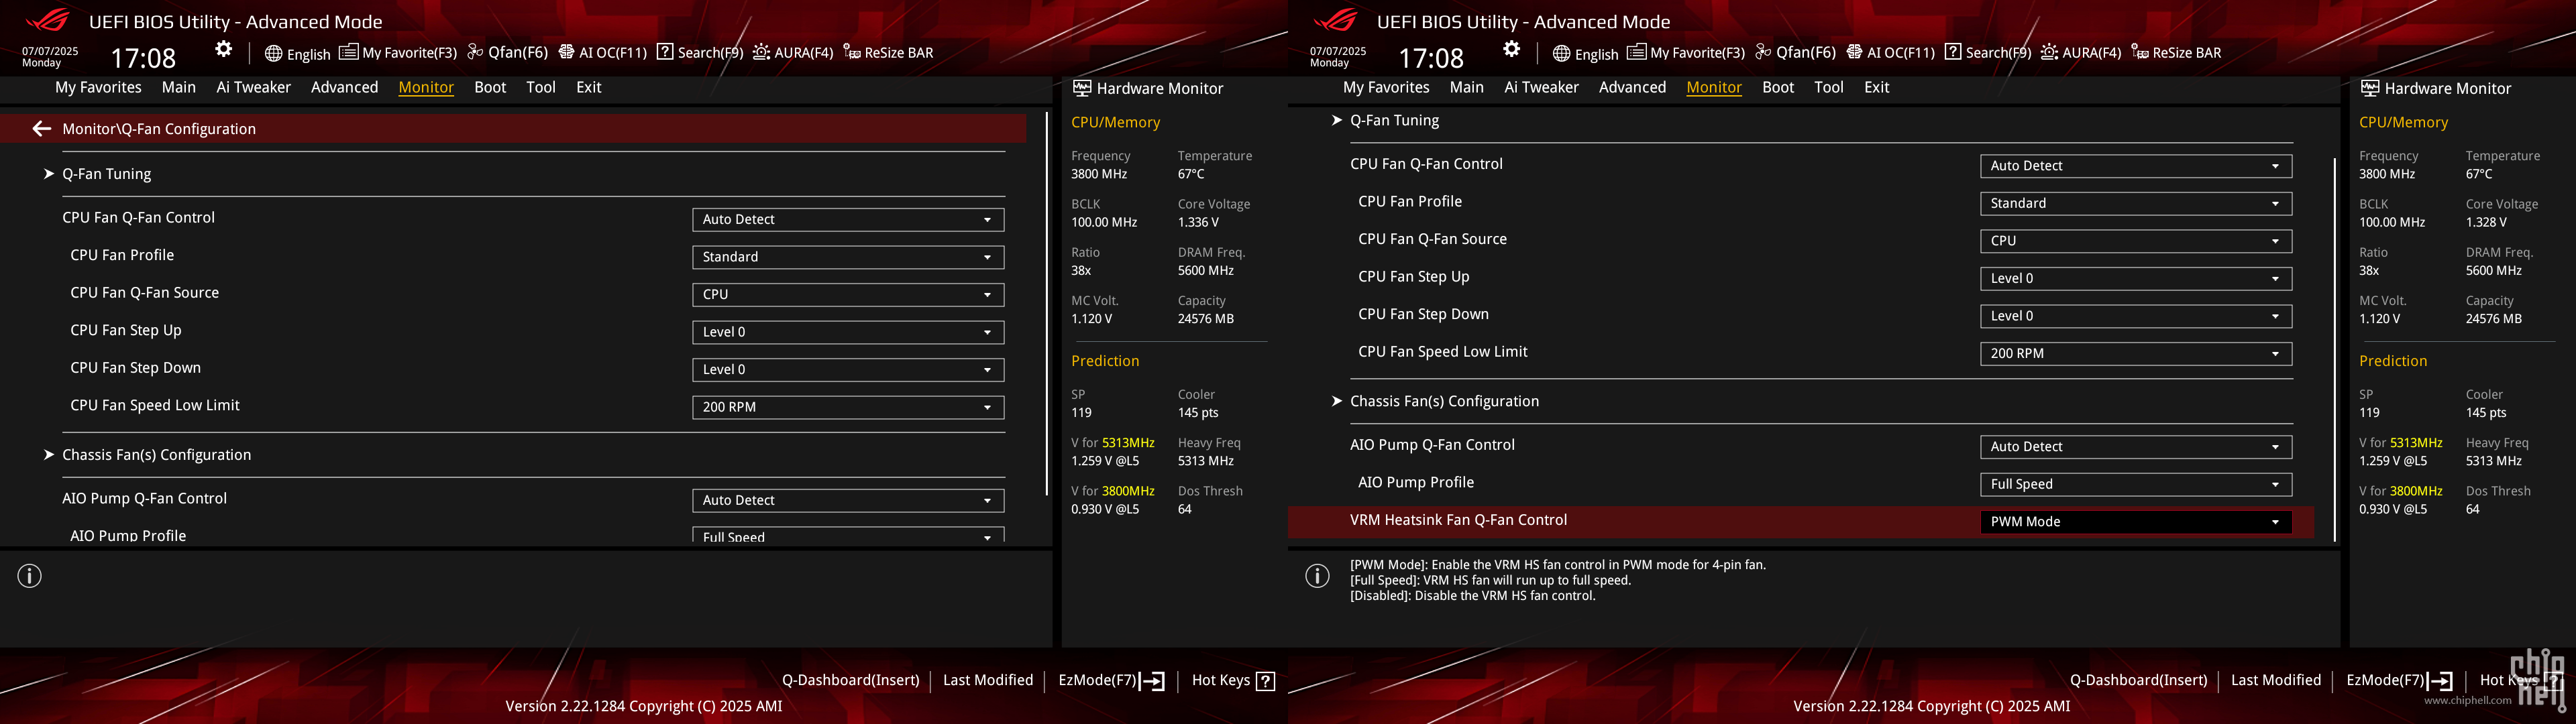The height and width of the screenshot is (724, 2576).
Task: Click Last Modified in left screen
Action: [988, 680]
